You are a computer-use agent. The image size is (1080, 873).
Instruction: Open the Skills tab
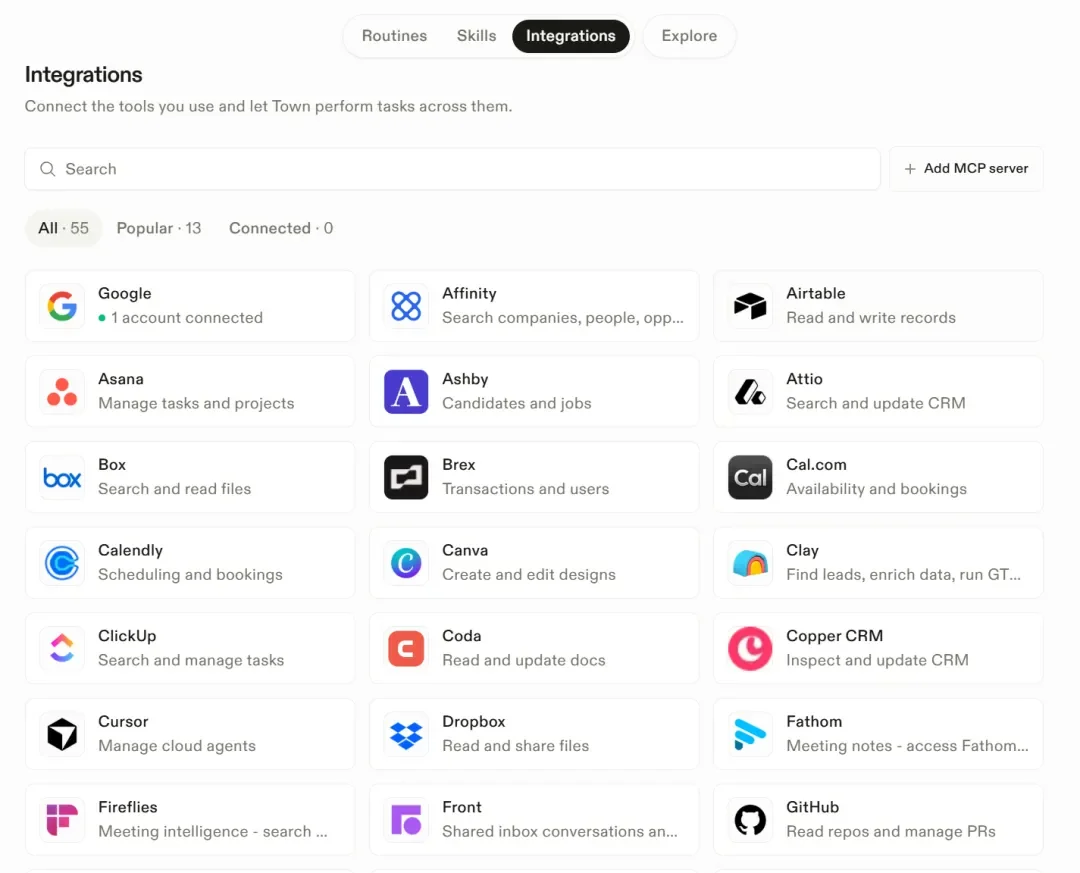[x=477, y=36]
